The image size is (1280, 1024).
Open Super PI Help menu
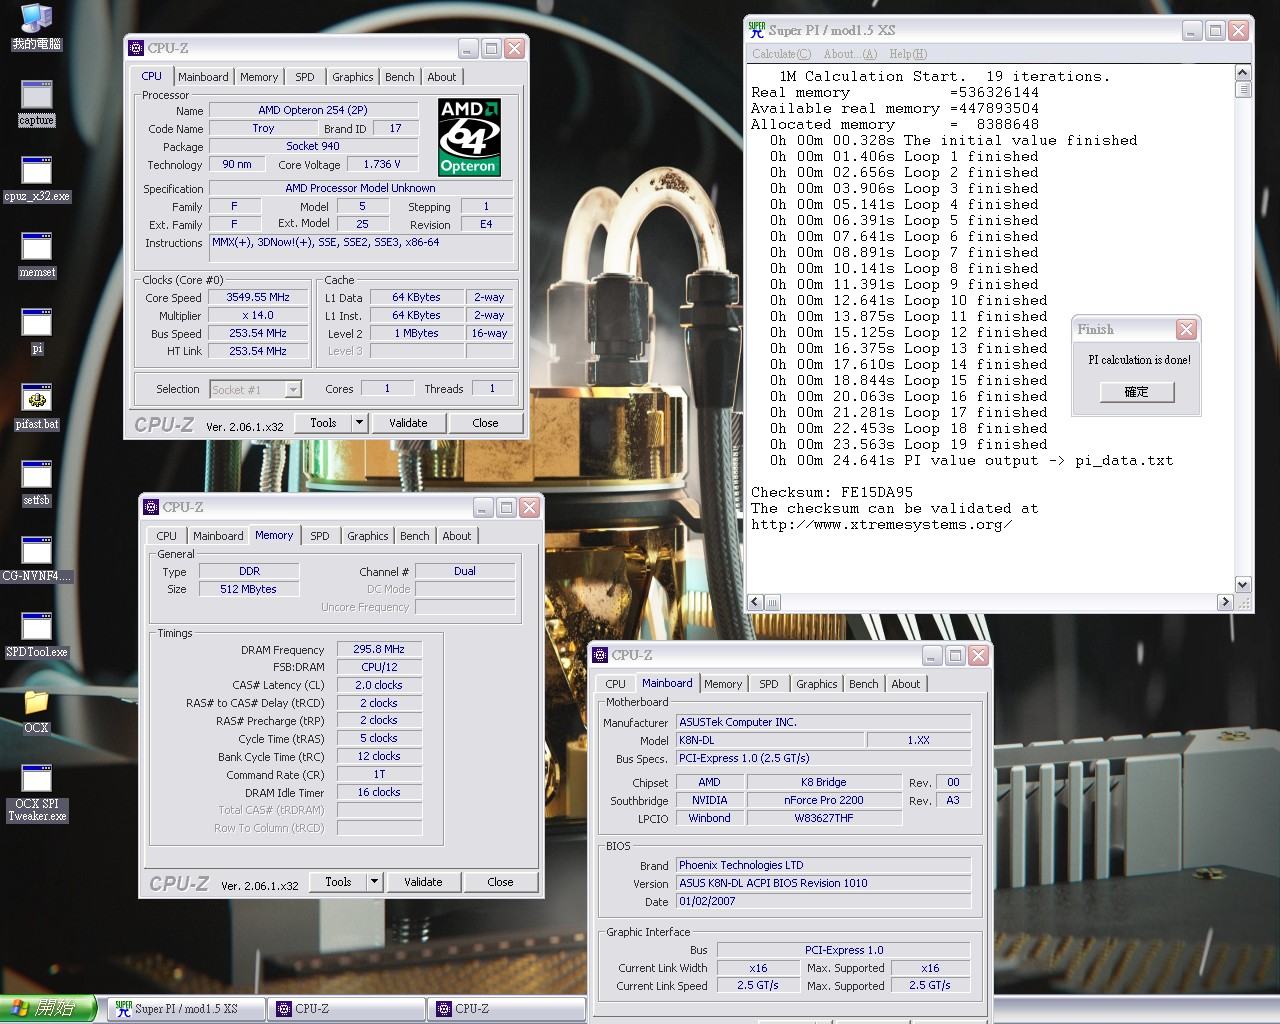[908, 54]
